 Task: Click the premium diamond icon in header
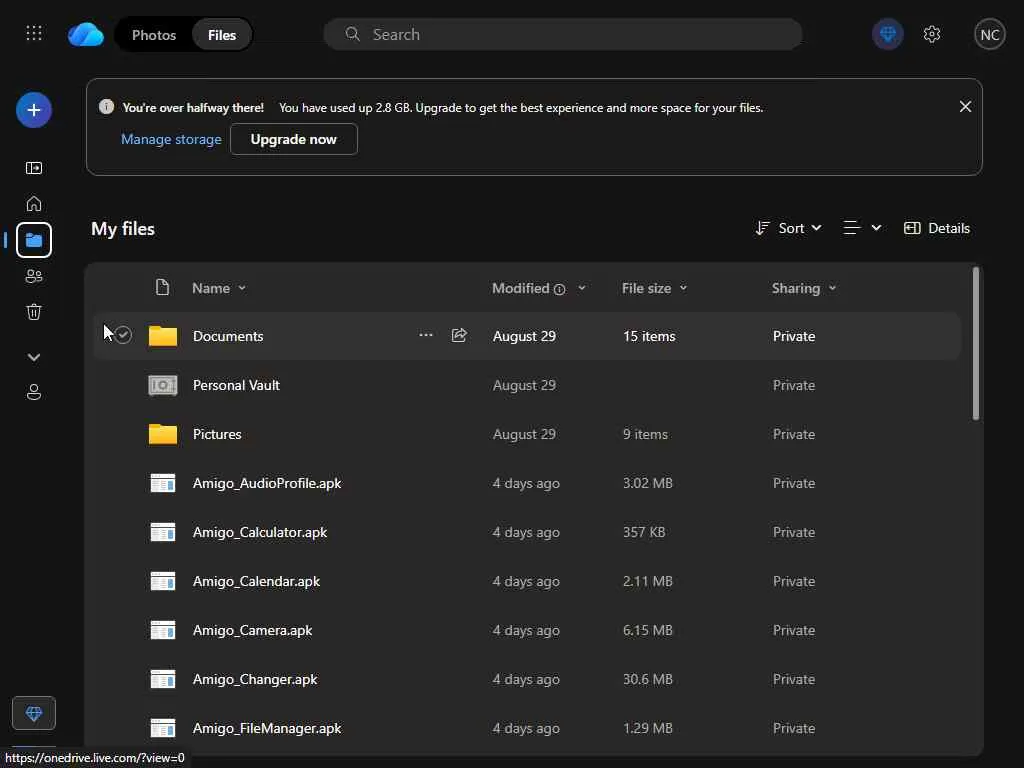pos(888,34)
